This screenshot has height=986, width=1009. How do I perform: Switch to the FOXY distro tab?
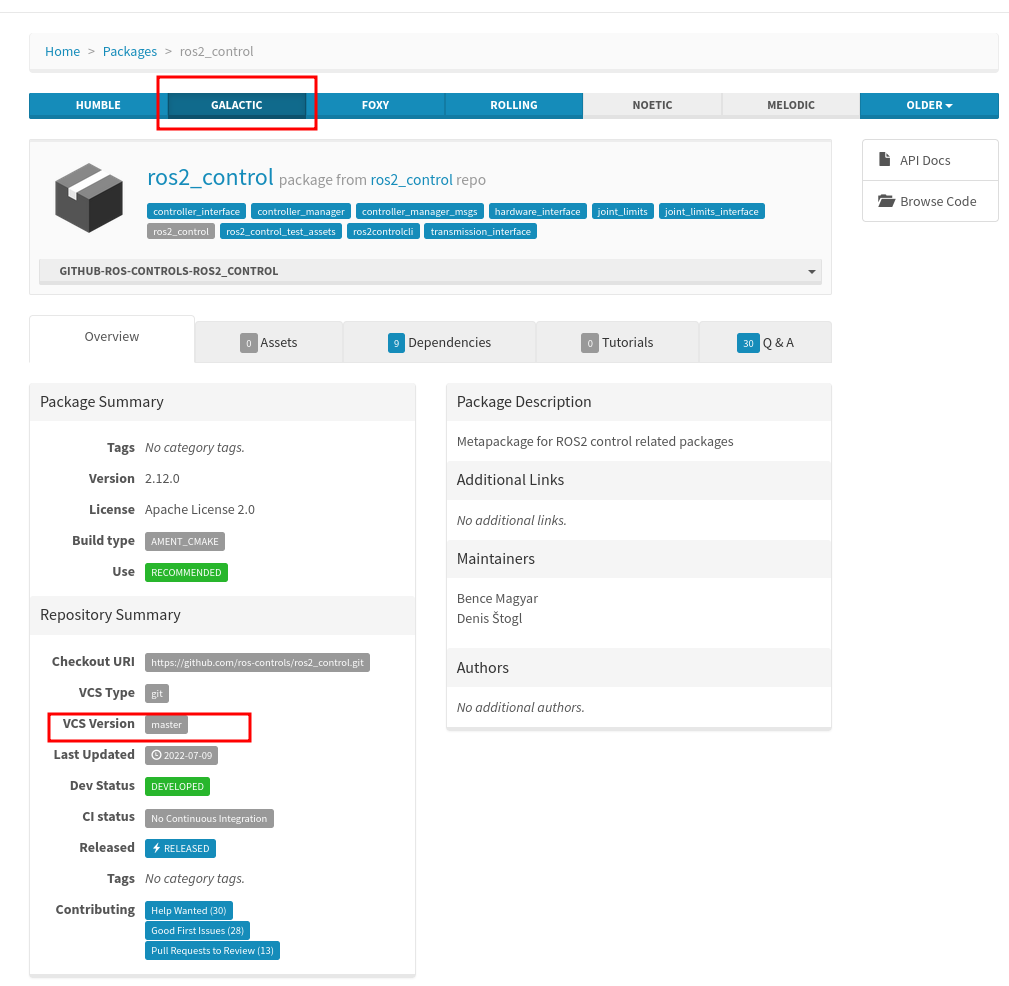pos(375,105)
